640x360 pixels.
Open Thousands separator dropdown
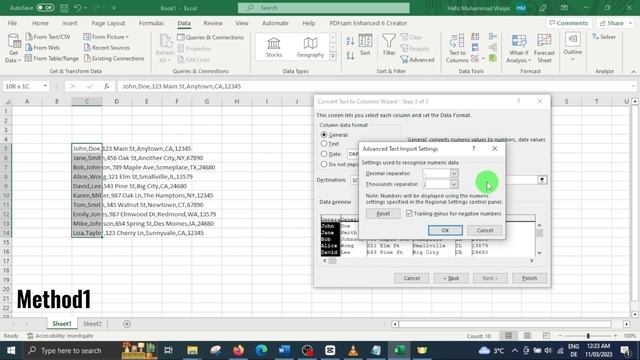coord(454,184)
